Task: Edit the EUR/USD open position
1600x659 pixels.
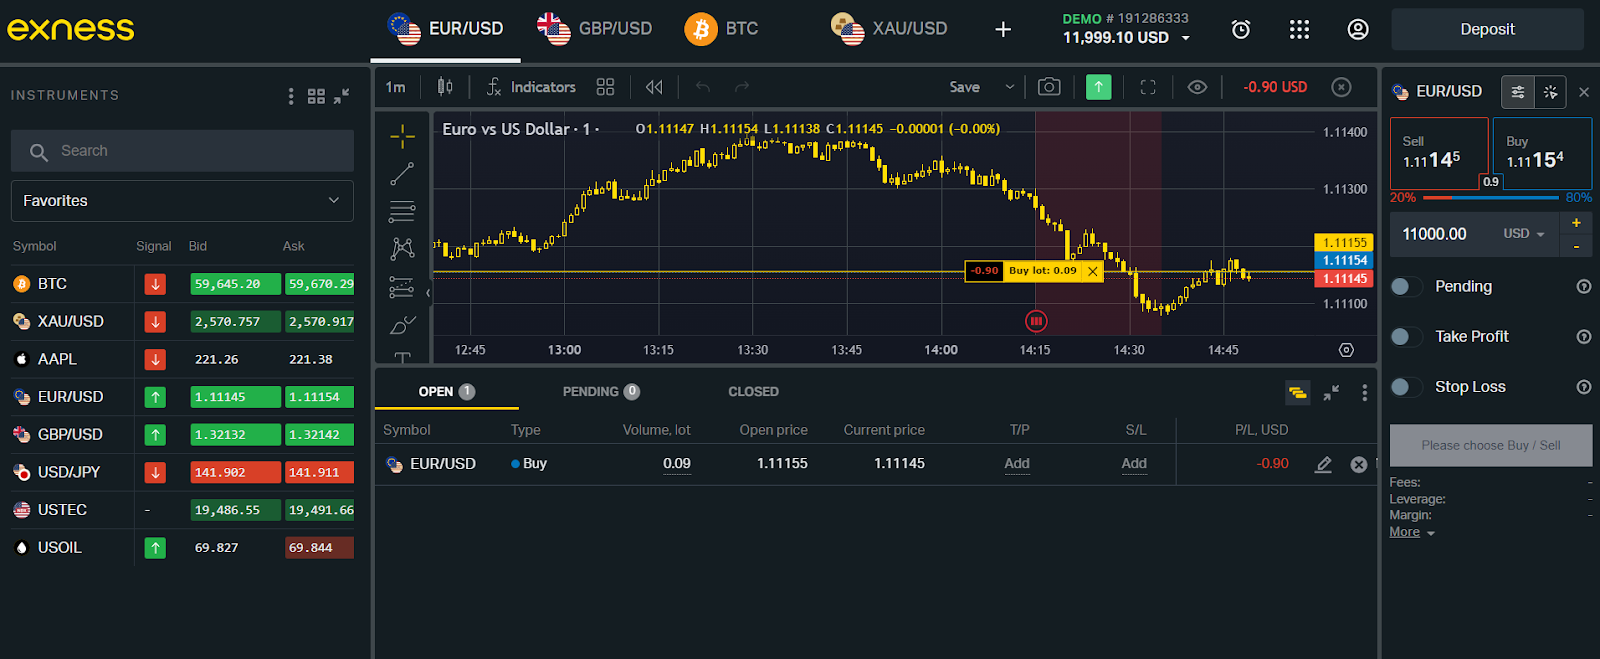Action: (1323, 464)
